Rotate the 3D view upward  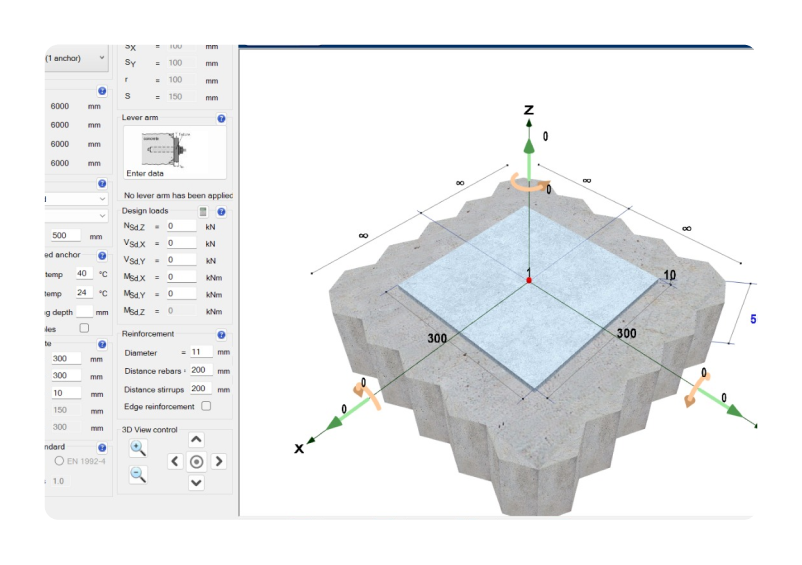197,440
